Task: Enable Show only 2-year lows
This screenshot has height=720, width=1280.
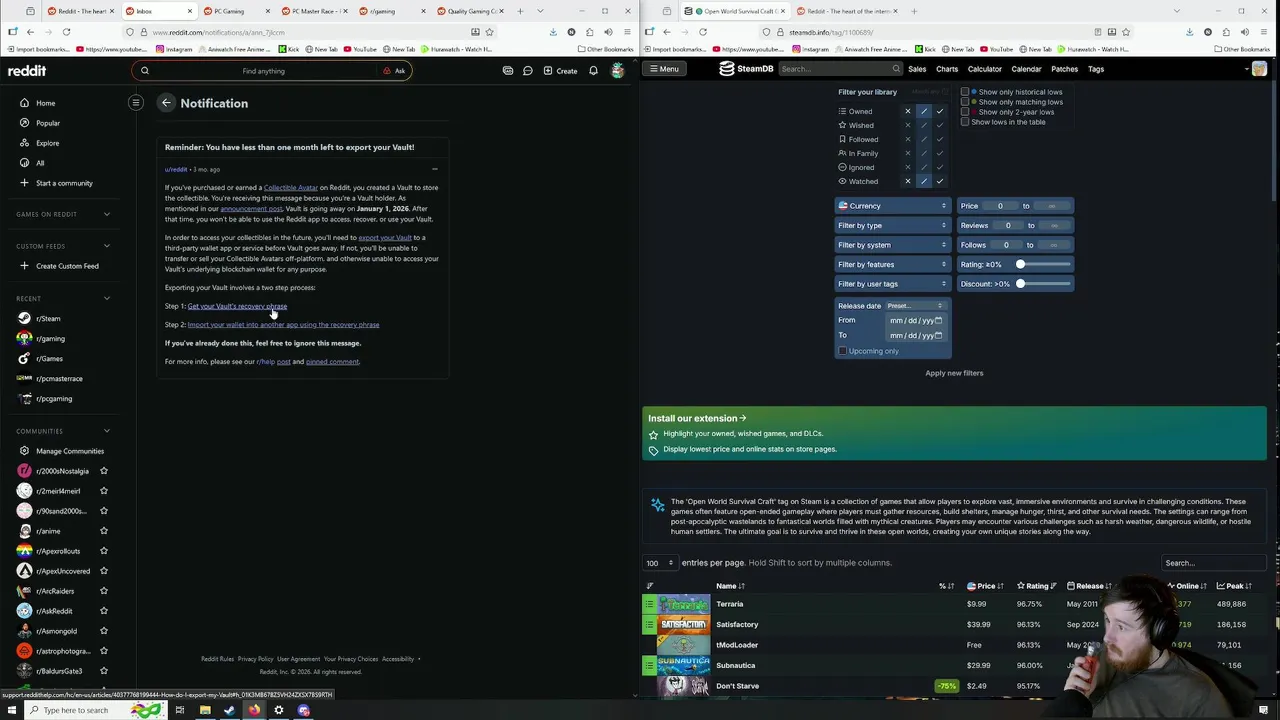Action: tap(965, 112)
